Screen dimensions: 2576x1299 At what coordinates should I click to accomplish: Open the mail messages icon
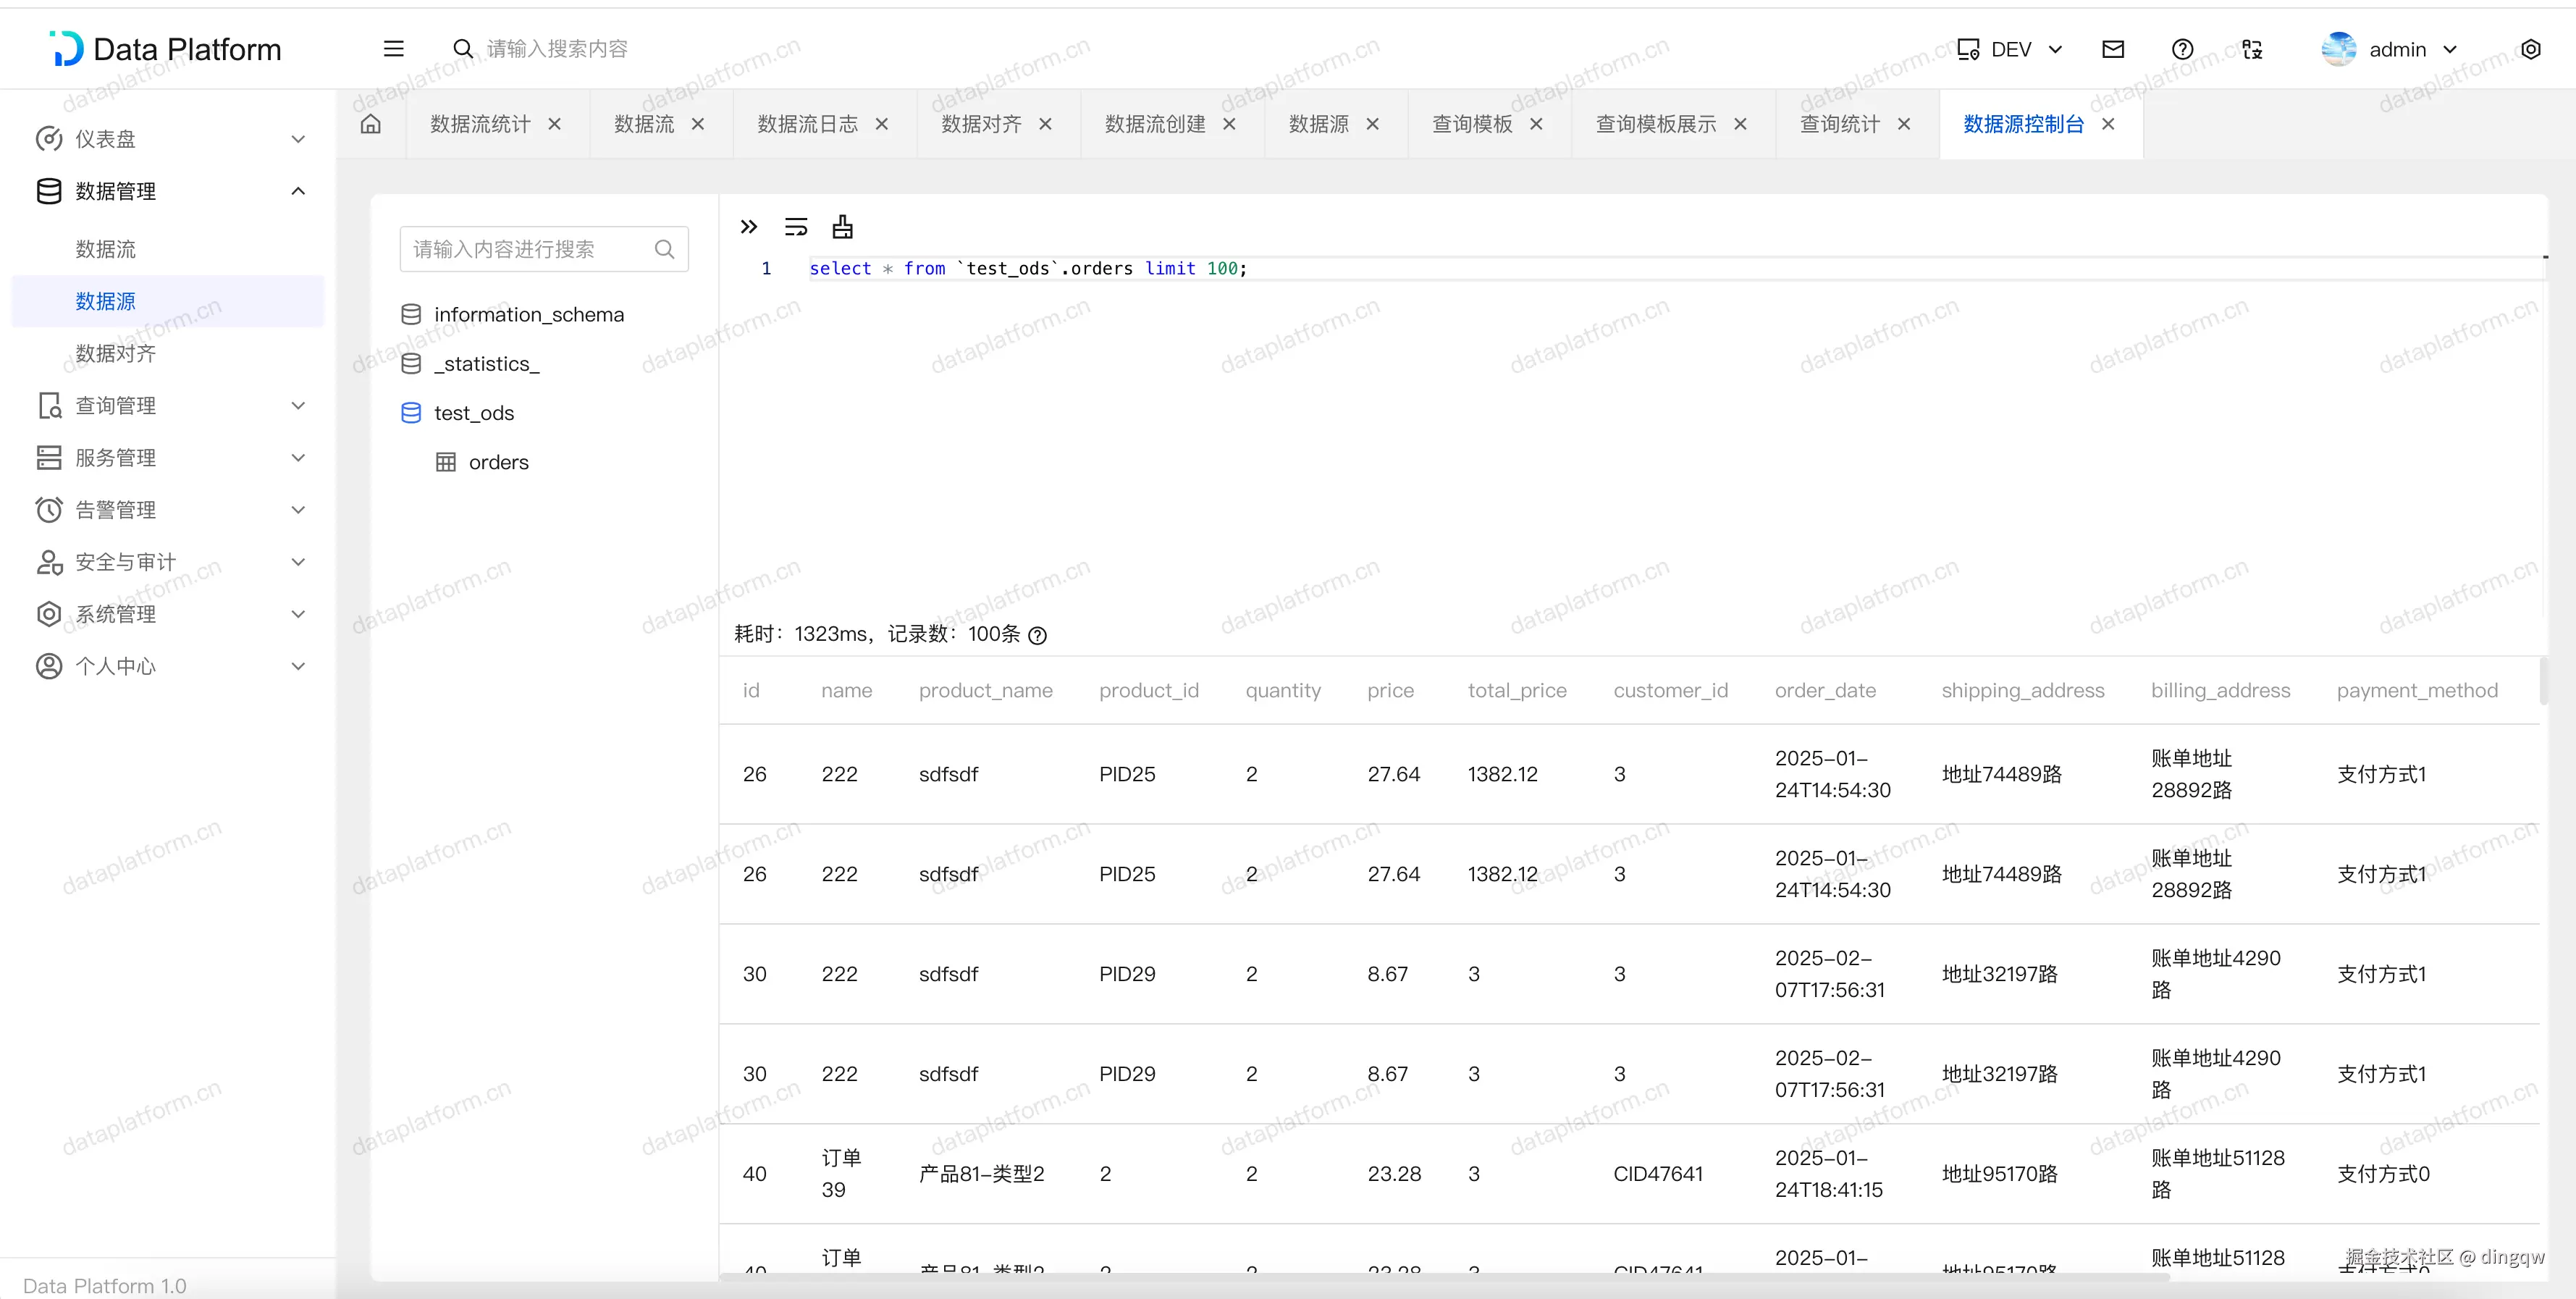click(x=2113, y=49)
